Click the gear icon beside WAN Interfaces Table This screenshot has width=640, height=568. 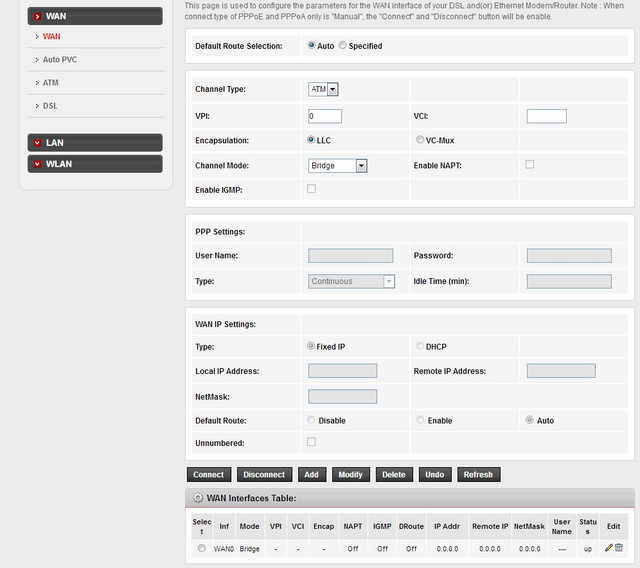point(198,498)
